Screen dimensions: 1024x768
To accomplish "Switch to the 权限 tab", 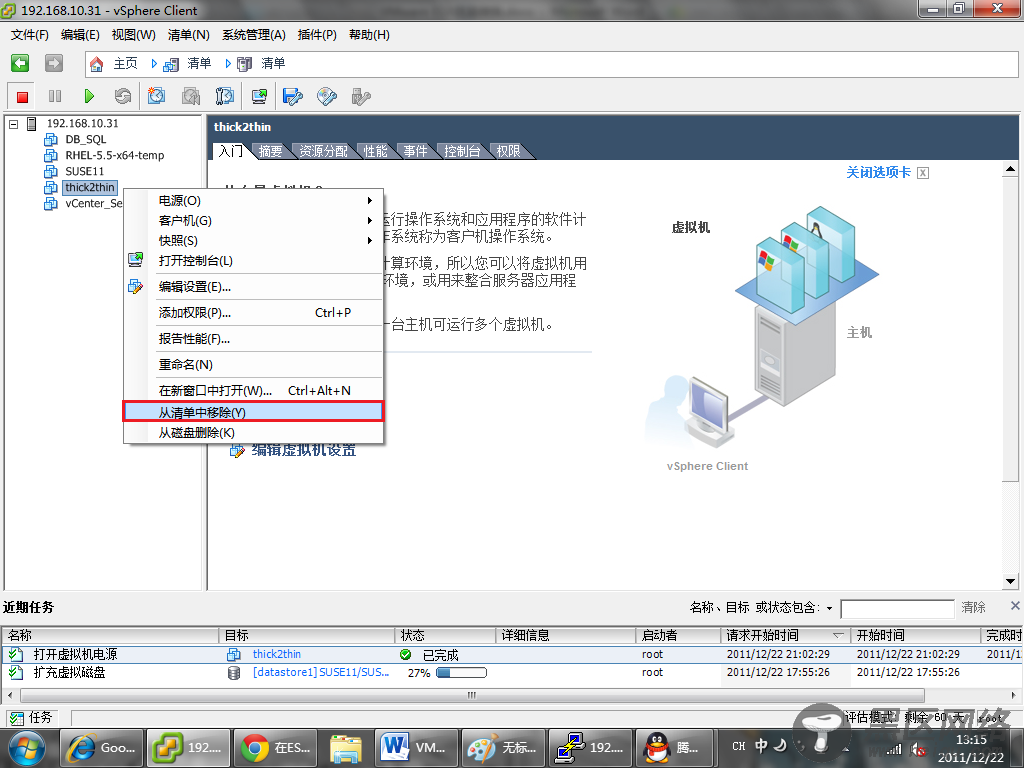I will (x=508, y=151).
